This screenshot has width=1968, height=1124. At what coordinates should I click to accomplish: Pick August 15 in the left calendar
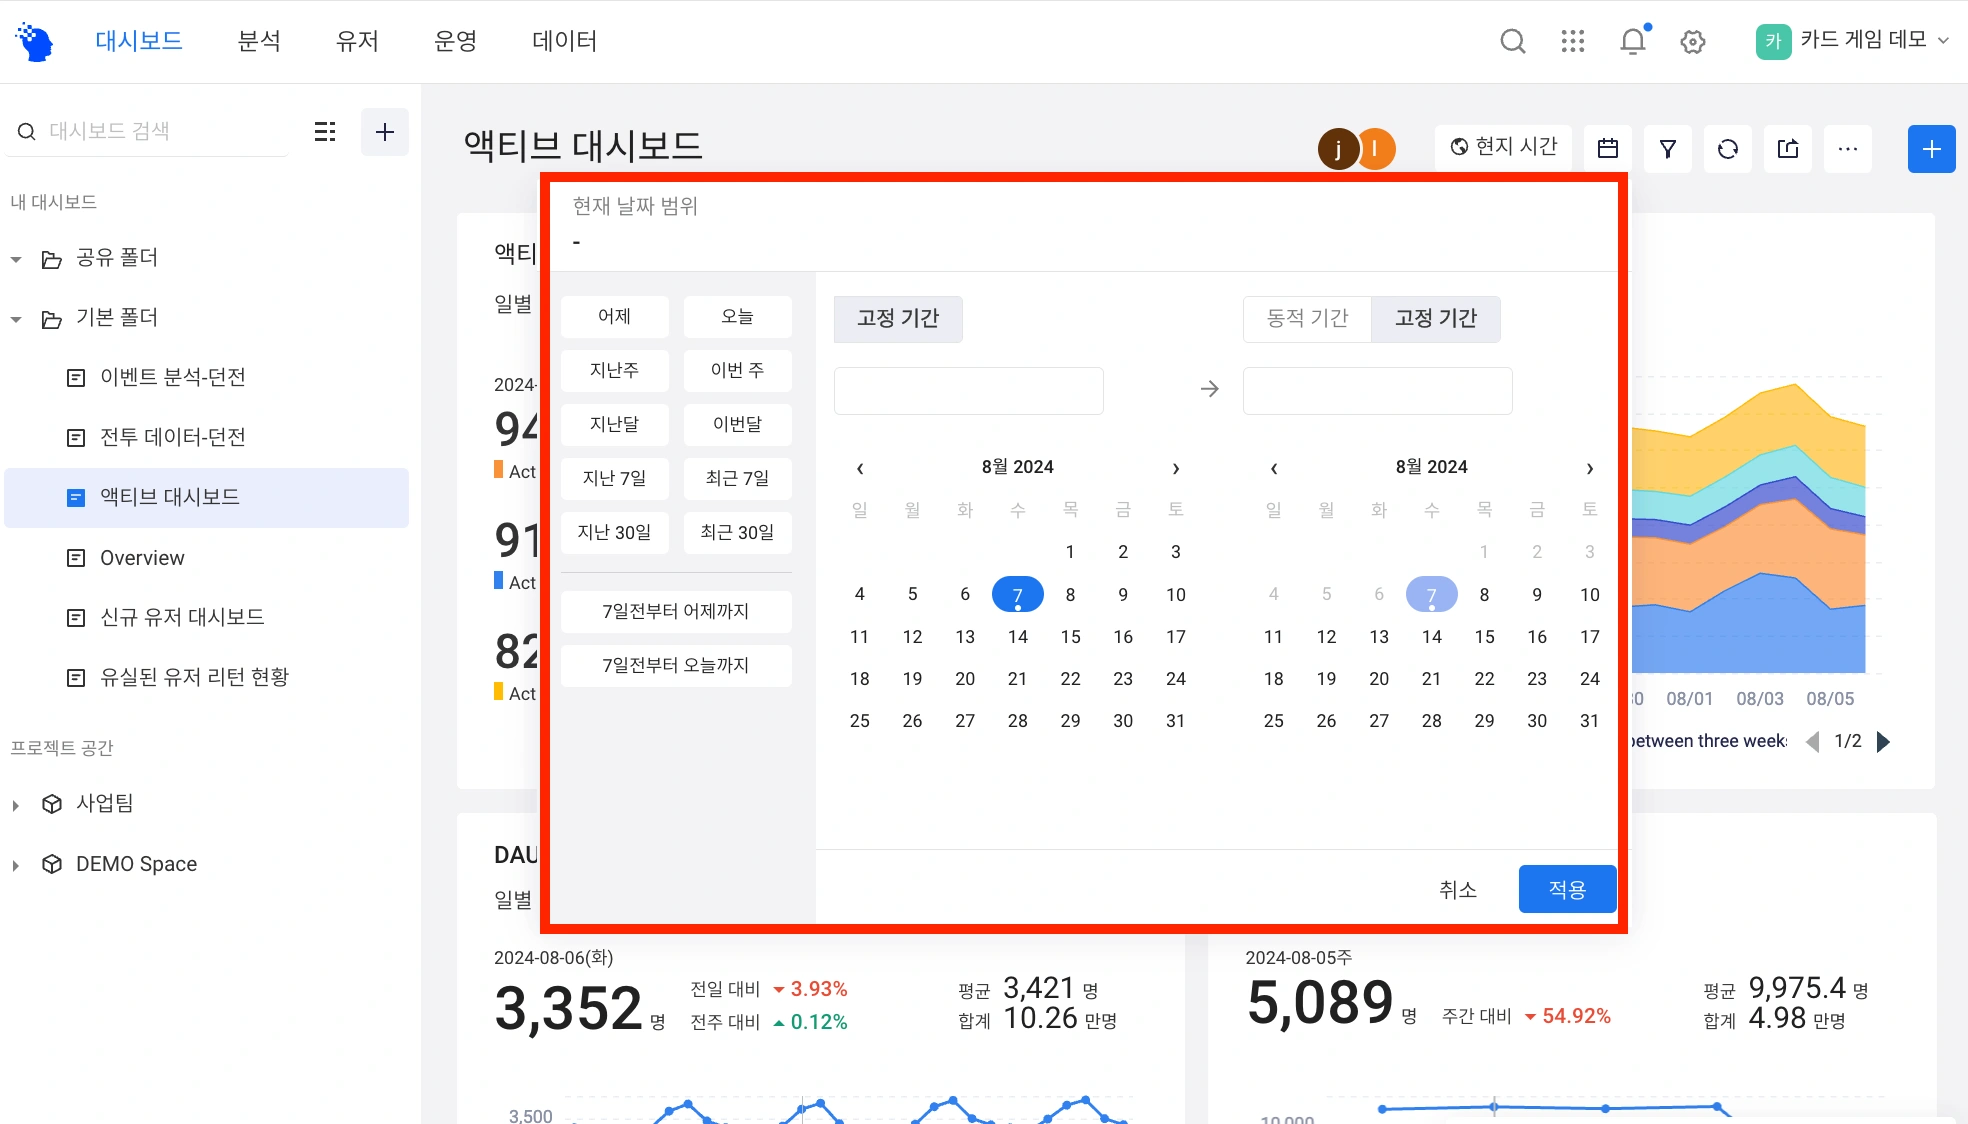pos(1070,637)
